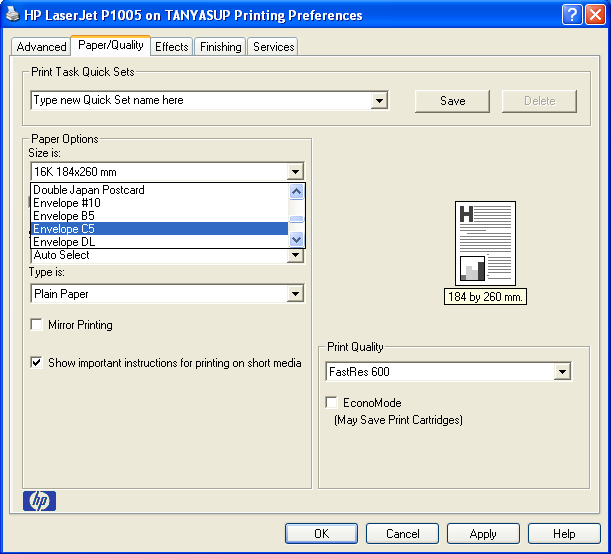Click the Quick Set name input field
The image size is (611, 554).
pyautogui.click(x=201, y=101)
